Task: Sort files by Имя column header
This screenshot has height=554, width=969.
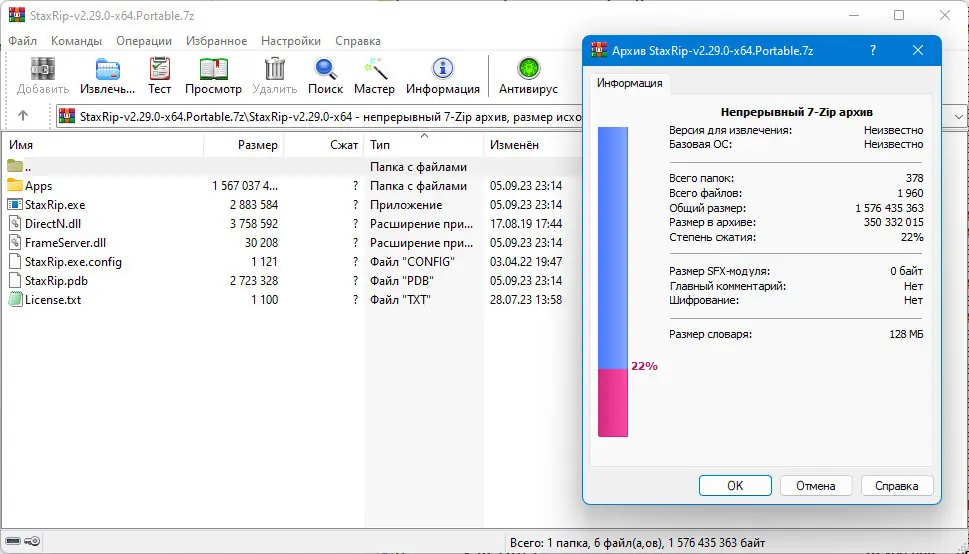Action: pos(104,145)
